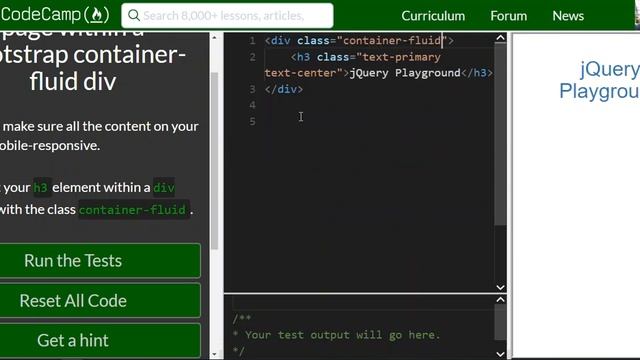The height and width of the screenshot is (360, 640).
Task: Click the instructions panel scrollbar thumb
Action: point(214,160)
